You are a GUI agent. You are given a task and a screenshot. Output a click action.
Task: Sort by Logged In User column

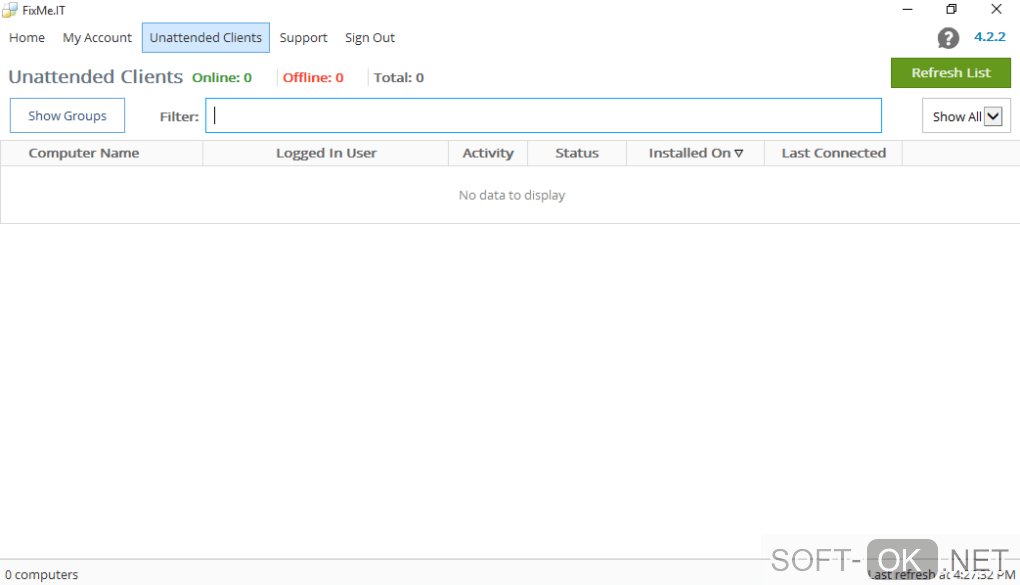[326, 154]
